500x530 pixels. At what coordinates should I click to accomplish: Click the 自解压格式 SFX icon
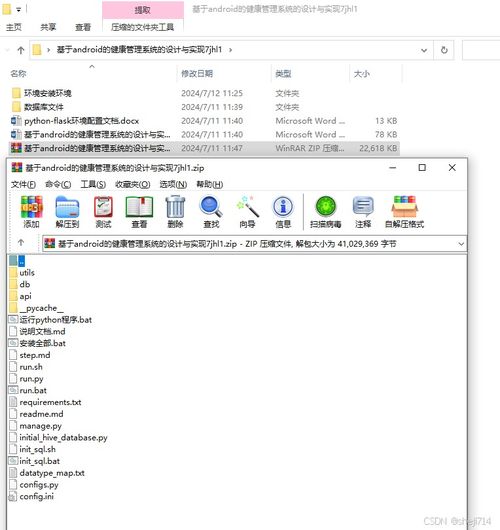coord(404,212)
